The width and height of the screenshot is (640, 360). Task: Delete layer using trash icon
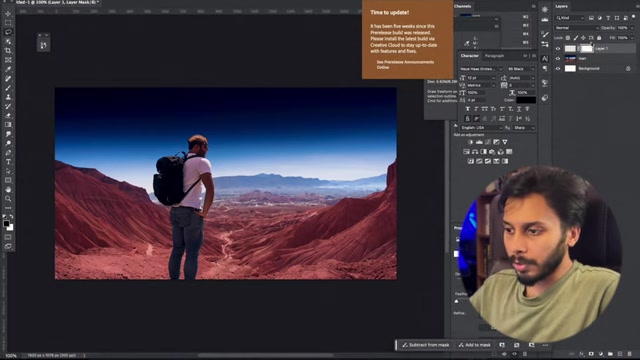pos(629,354)
